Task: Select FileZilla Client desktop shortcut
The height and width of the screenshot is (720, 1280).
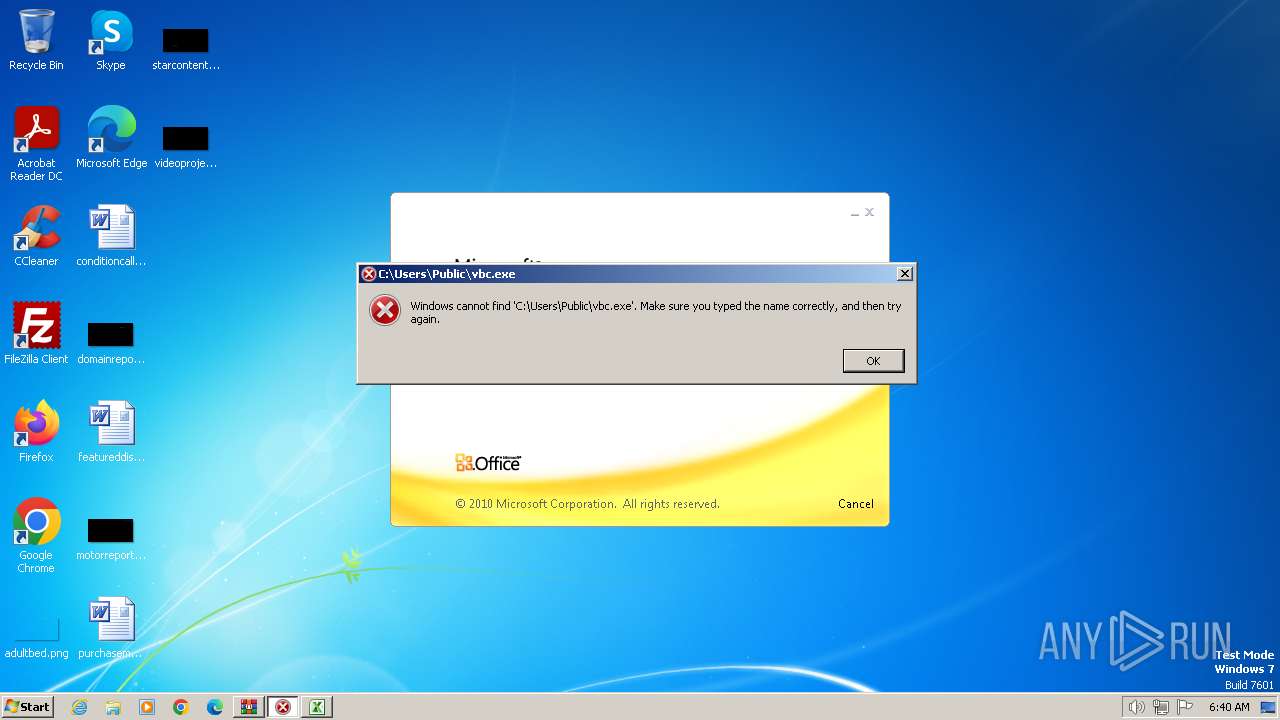Action: click(x=36, y=334)
